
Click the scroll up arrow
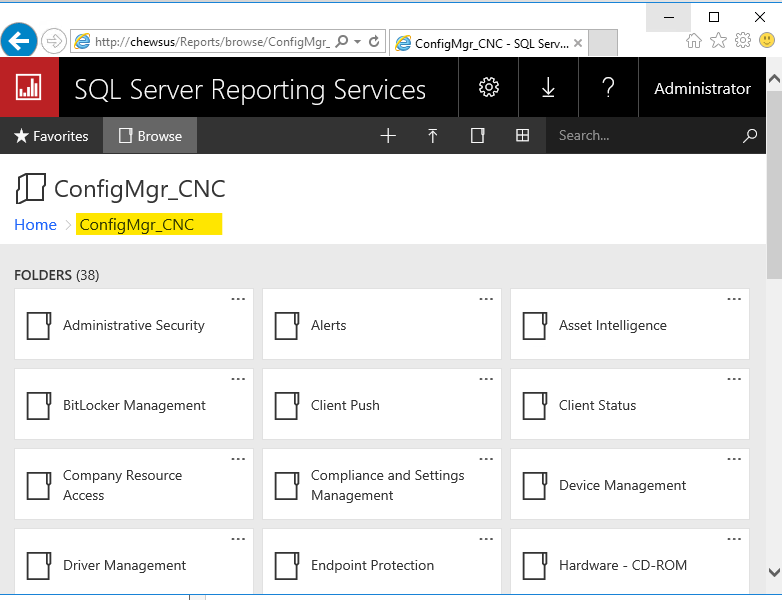click(774, 79)
